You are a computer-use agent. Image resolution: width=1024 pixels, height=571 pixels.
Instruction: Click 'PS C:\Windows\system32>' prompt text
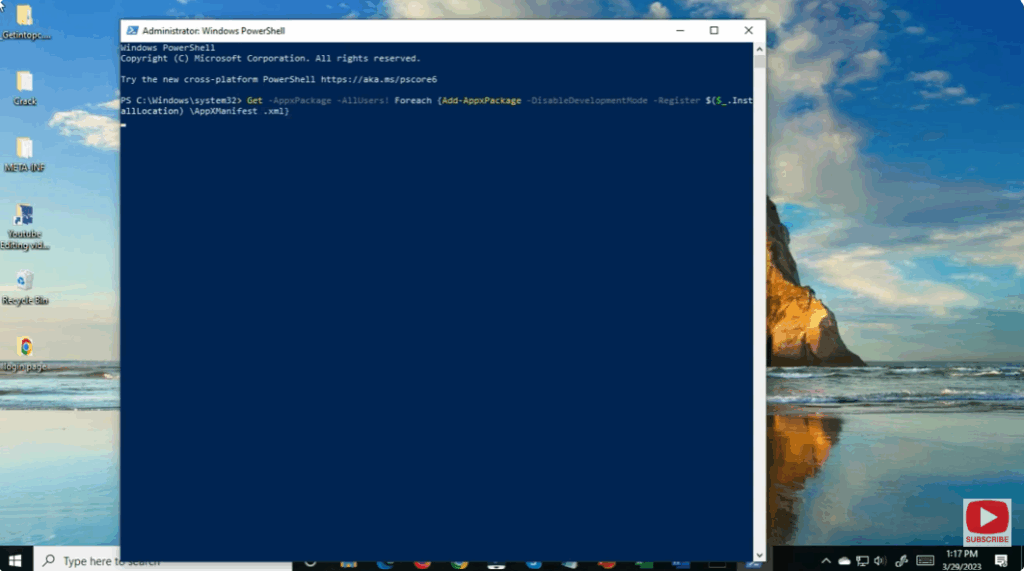click(181, 101)
